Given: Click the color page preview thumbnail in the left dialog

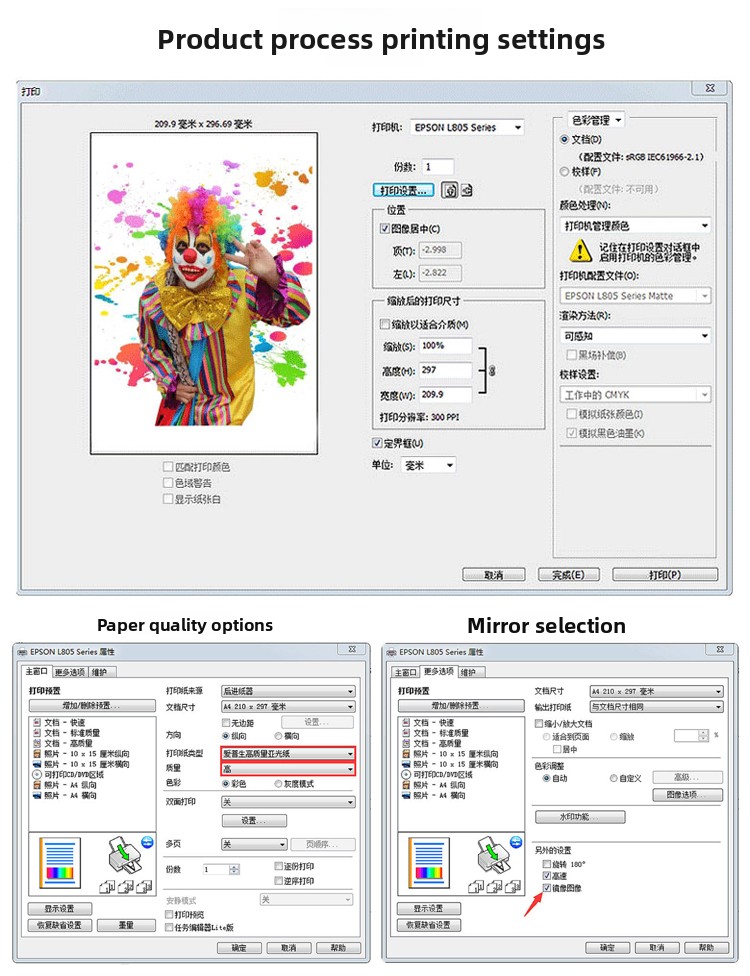Looking at the screenshot, I should (x=59, y=861).
